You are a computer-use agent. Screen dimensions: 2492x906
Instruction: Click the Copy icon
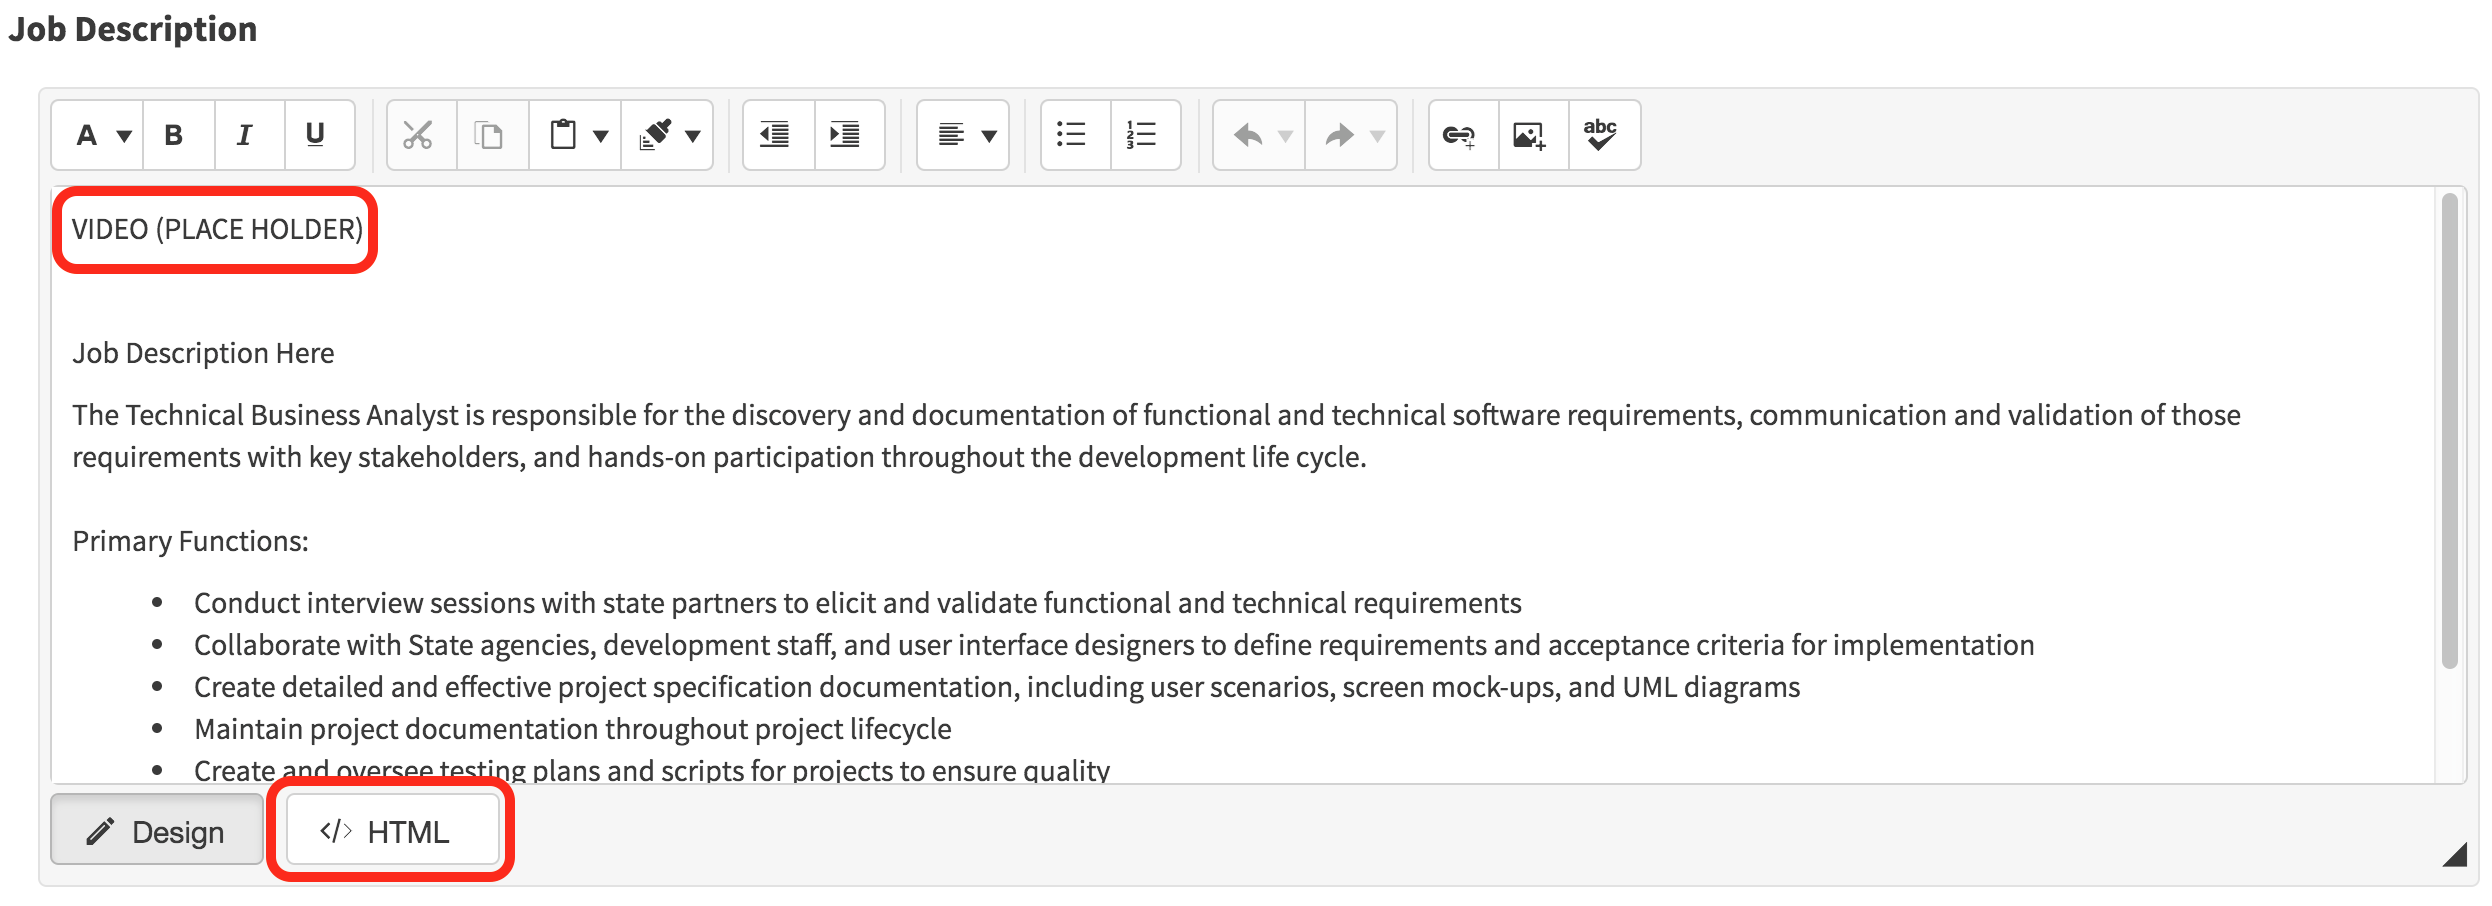tap(489, 135)
